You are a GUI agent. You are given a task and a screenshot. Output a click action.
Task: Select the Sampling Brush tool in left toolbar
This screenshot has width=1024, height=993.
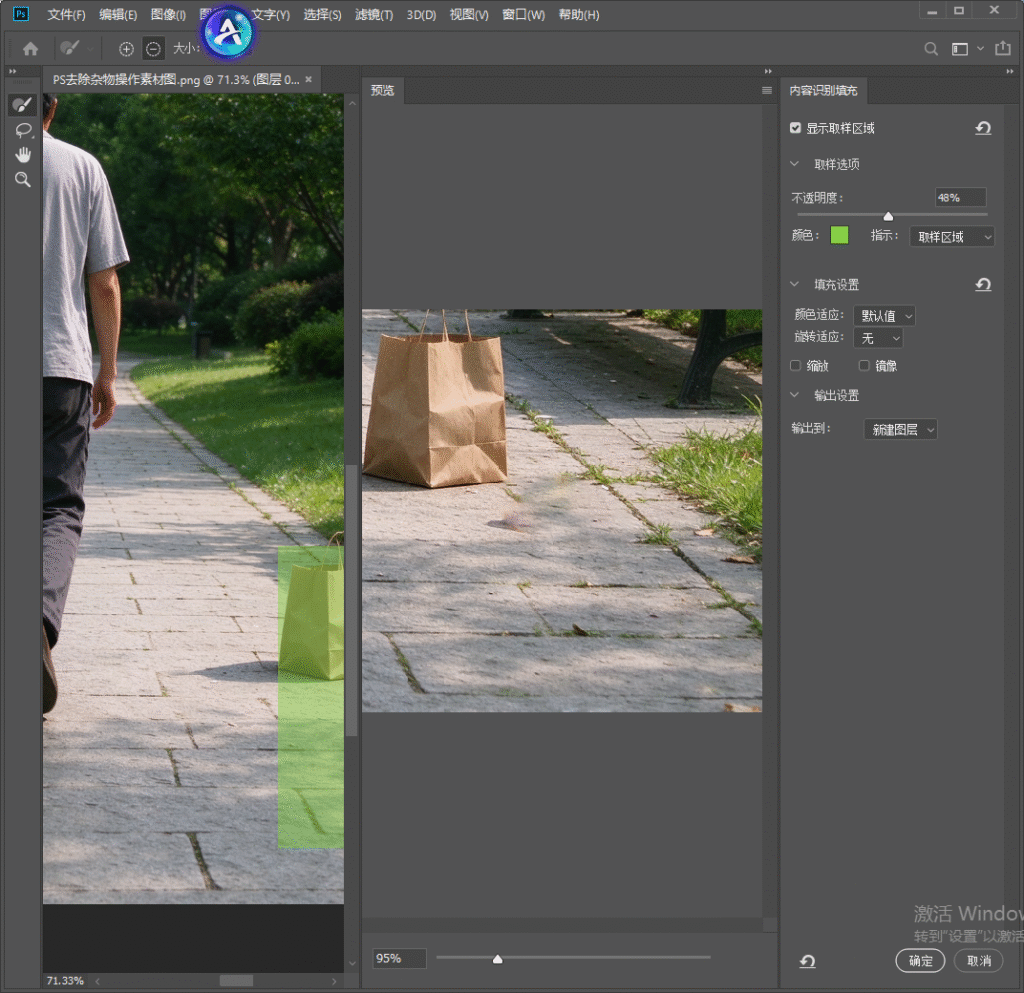[22, 104]
